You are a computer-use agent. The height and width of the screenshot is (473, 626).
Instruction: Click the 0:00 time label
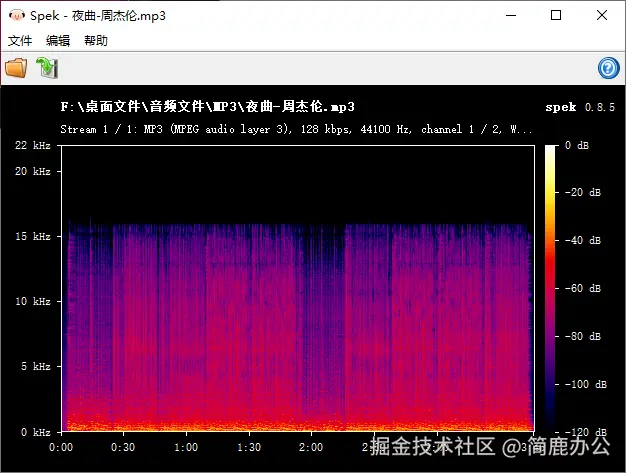pos(61,447)
